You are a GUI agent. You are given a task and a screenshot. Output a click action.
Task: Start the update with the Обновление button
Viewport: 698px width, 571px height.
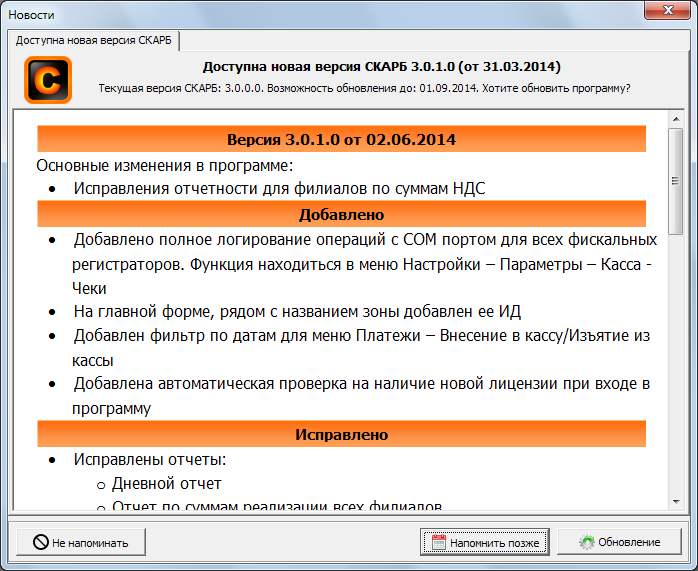[x=619, y=542]
